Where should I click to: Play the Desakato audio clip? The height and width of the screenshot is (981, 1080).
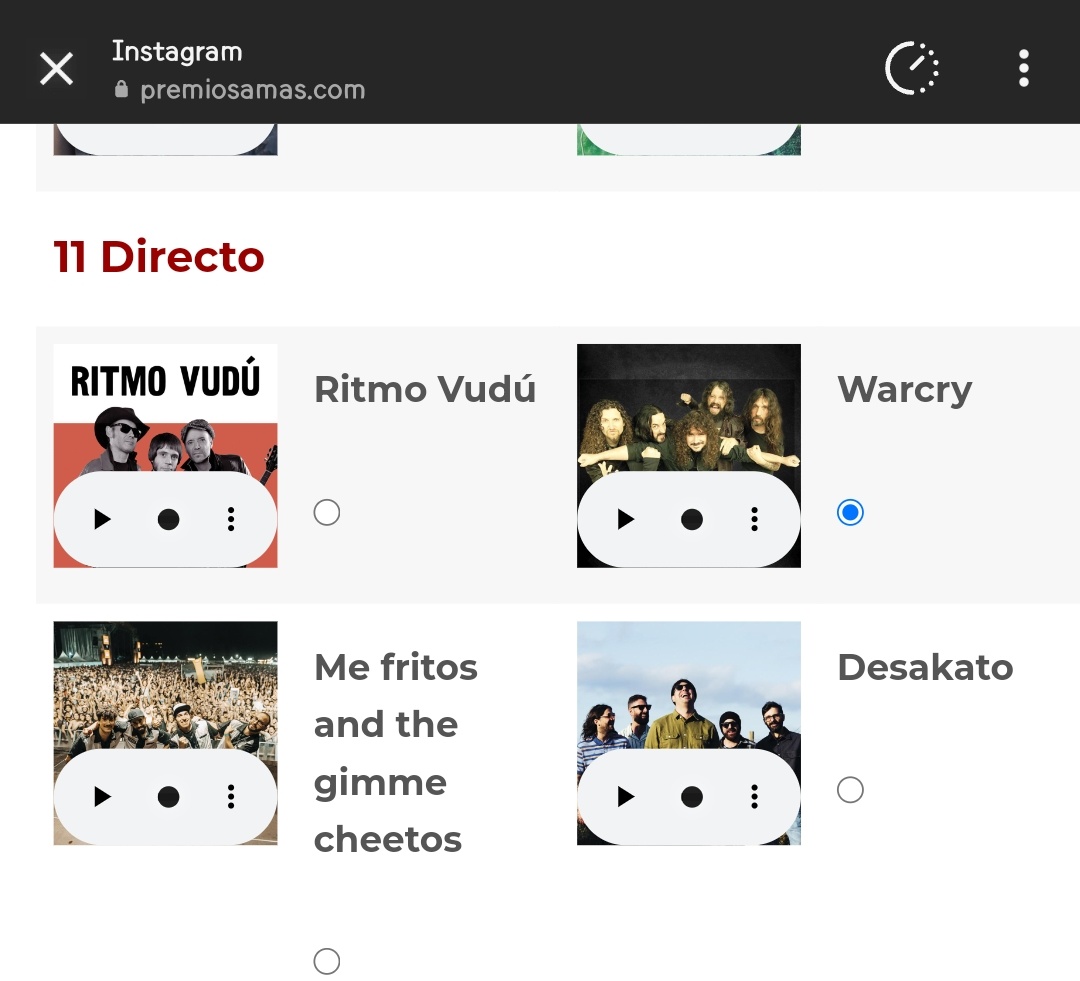pos(625,796)
